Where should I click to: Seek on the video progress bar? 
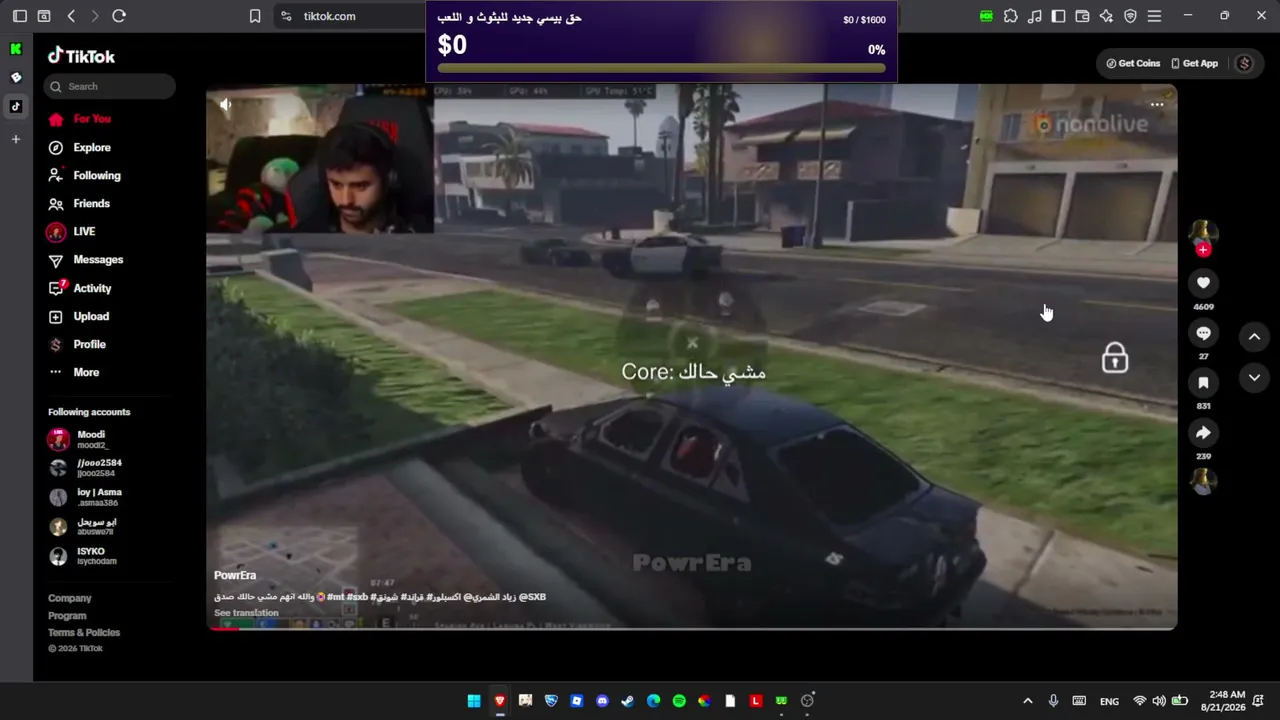point(692,628)
